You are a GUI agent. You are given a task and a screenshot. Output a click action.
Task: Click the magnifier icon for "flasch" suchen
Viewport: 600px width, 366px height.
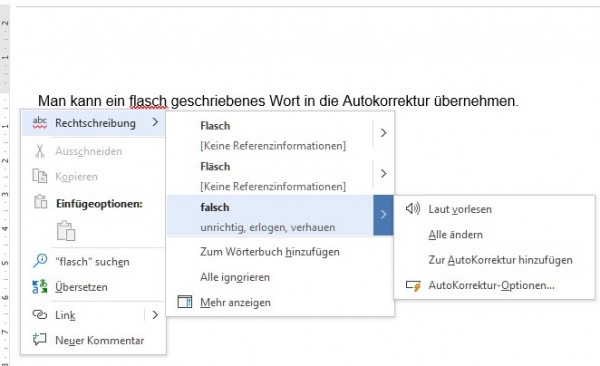(39, 261)
